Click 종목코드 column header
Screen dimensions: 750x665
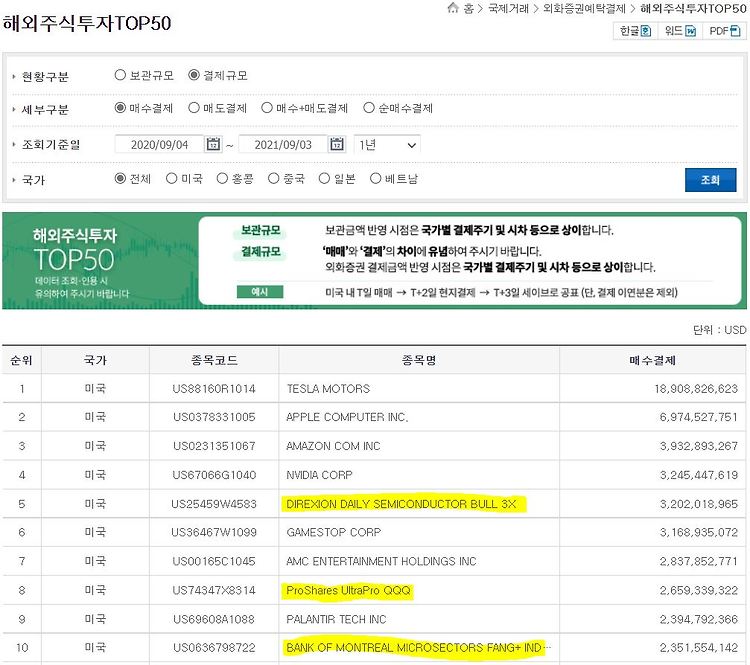click(214, 360)
